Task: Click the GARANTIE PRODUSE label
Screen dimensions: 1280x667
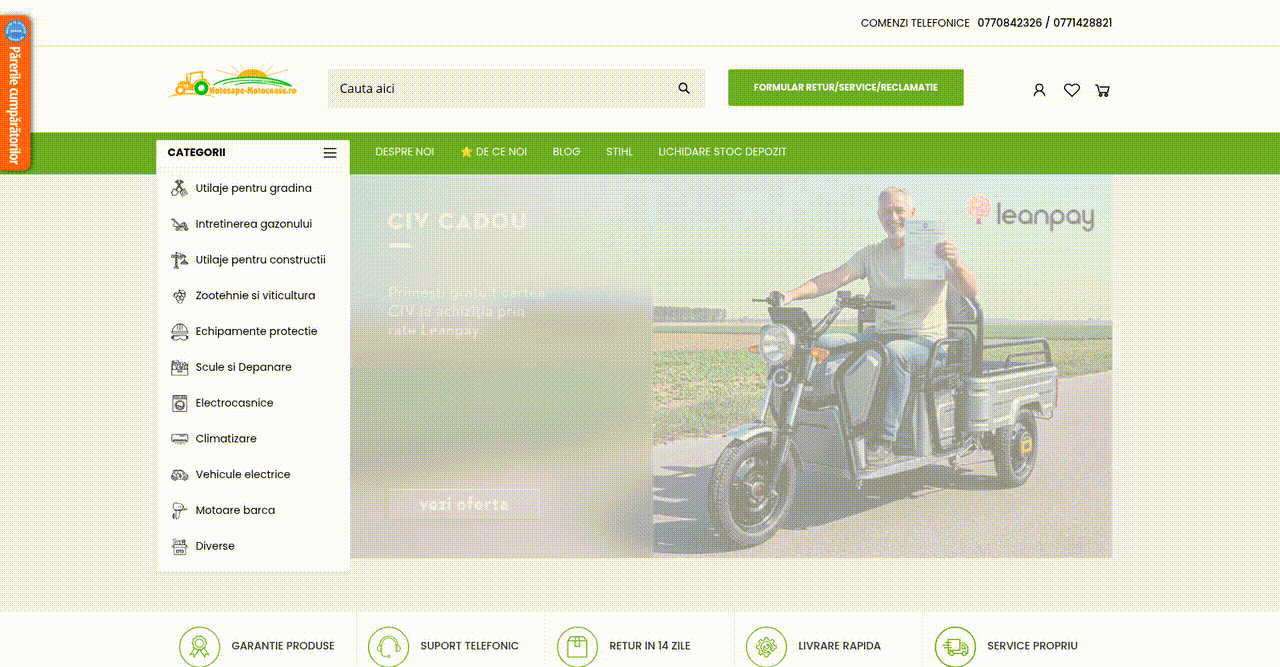Action: tap(283, 646)
